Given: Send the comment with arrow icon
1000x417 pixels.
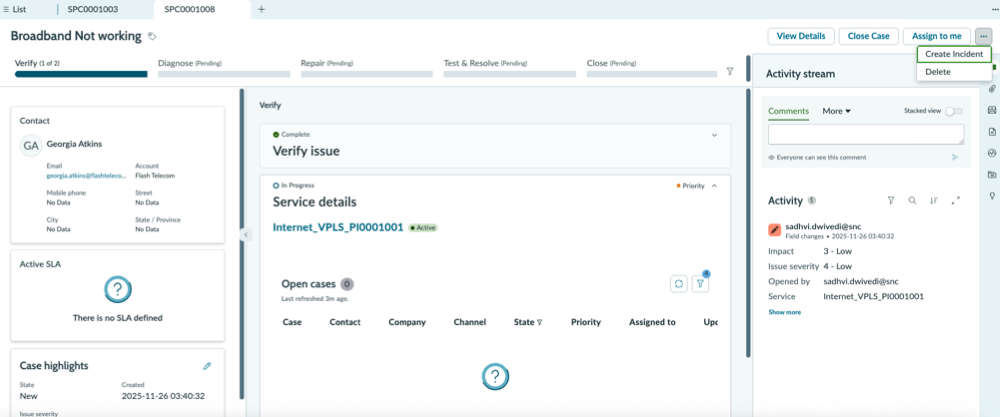Looking at the screenshot, I should [x=955, y=157].
